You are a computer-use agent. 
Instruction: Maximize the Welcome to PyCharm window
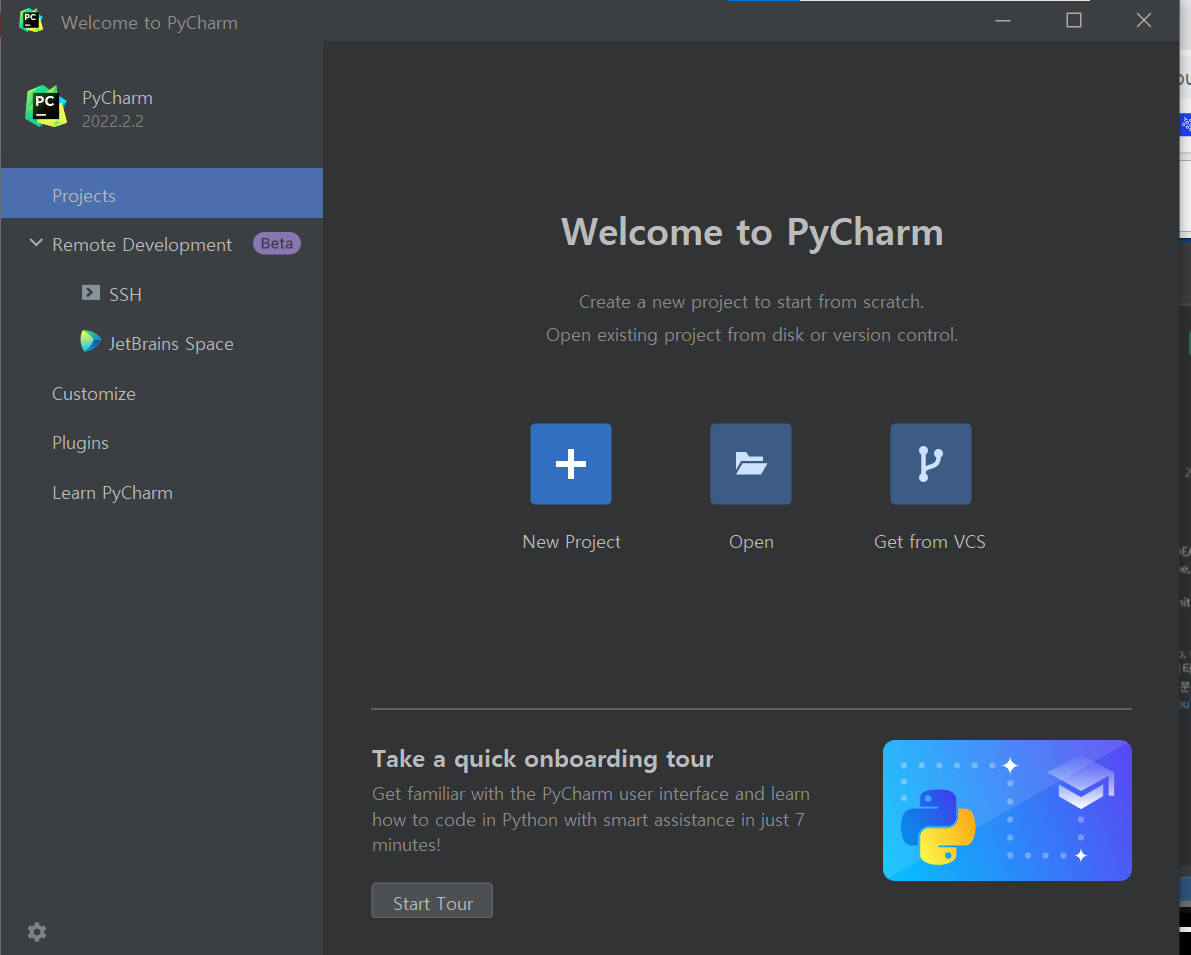coord(1074,21)
